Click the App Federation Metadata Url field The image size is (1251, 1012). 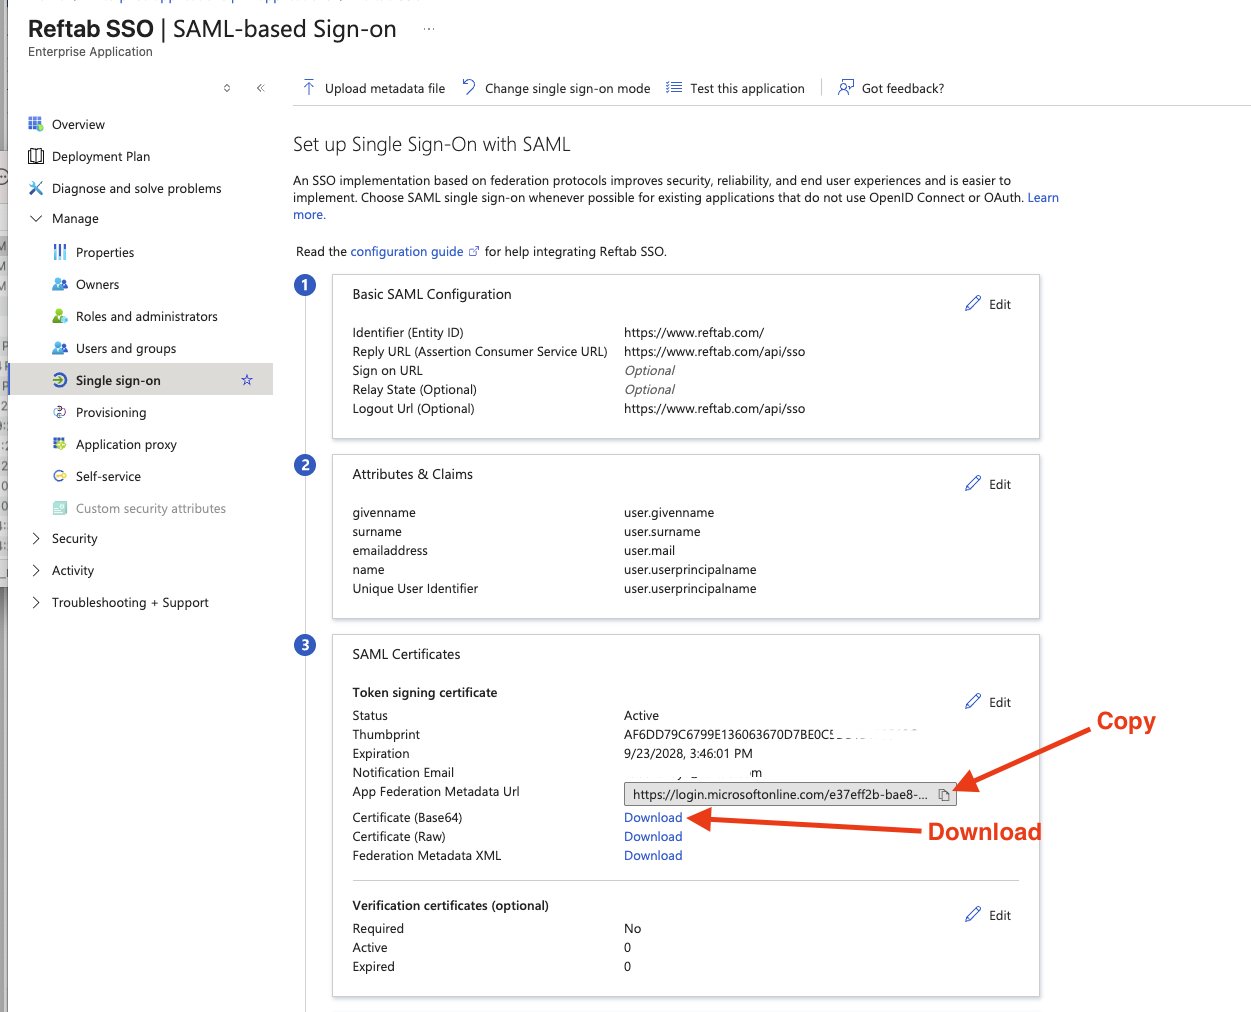click(780, 794)
